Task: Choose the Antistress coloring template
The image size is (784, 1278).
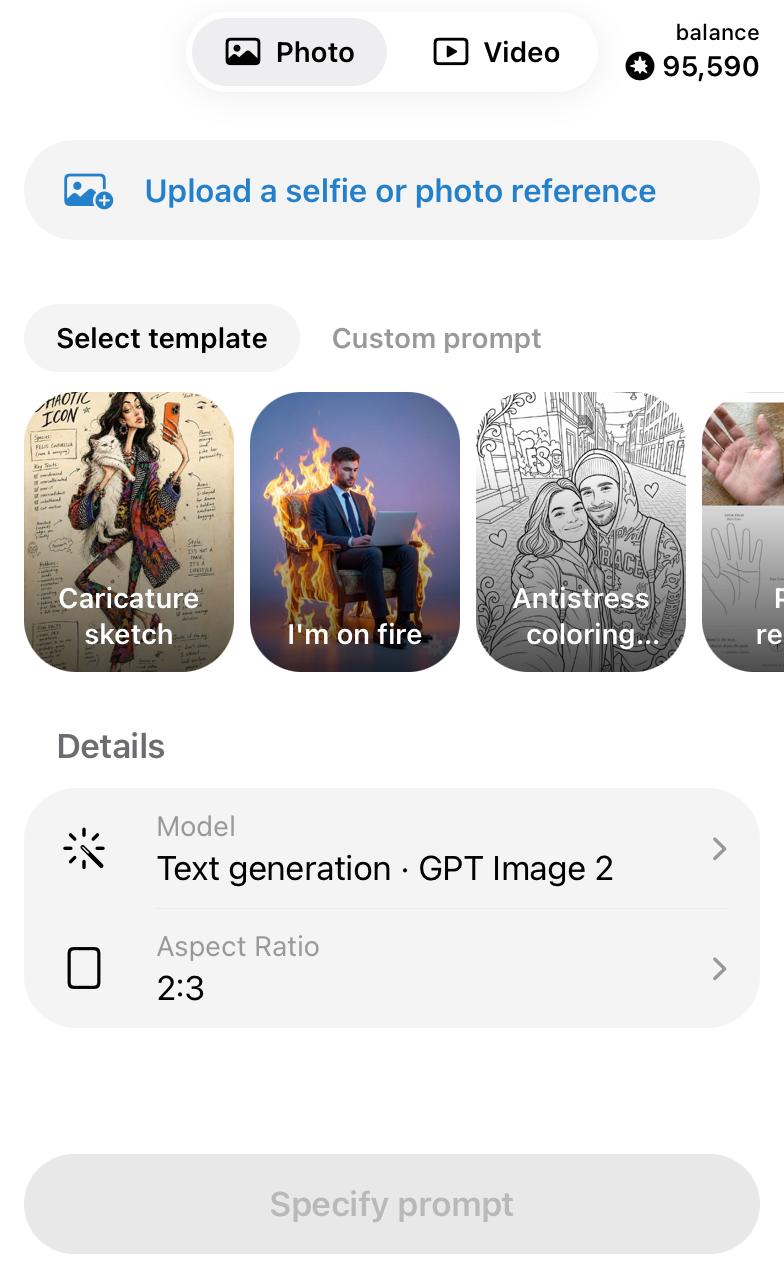Action: click(x=581, y=531)
